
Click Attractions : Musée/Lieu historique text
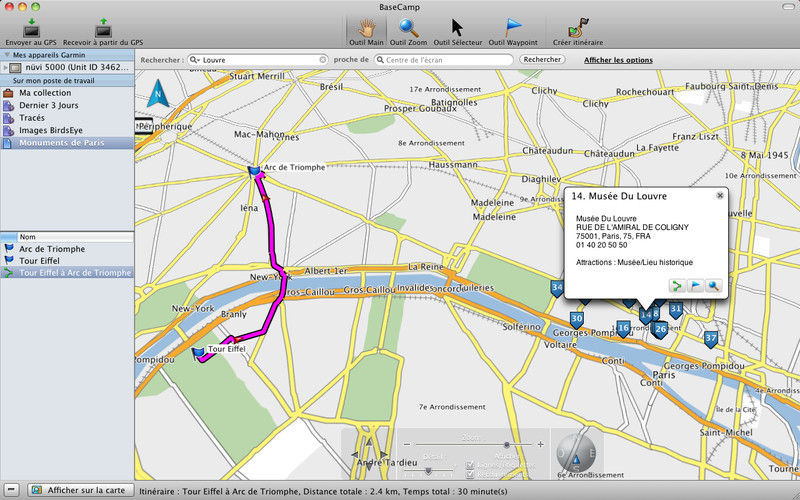pos(634,262)
